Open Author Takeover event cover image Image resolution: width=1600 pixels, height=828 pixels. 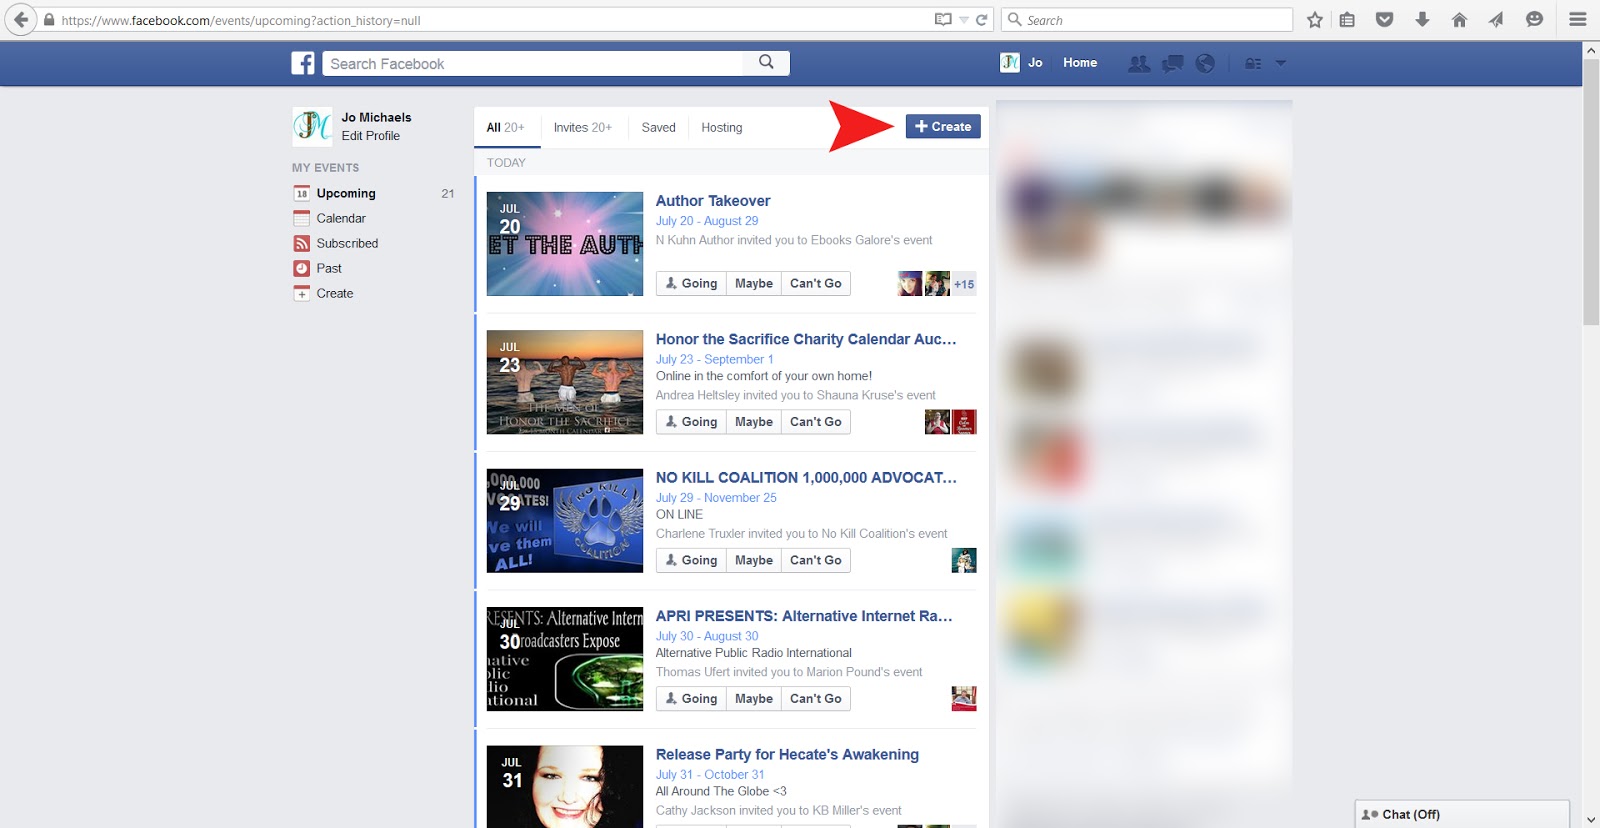pos(565,244)
